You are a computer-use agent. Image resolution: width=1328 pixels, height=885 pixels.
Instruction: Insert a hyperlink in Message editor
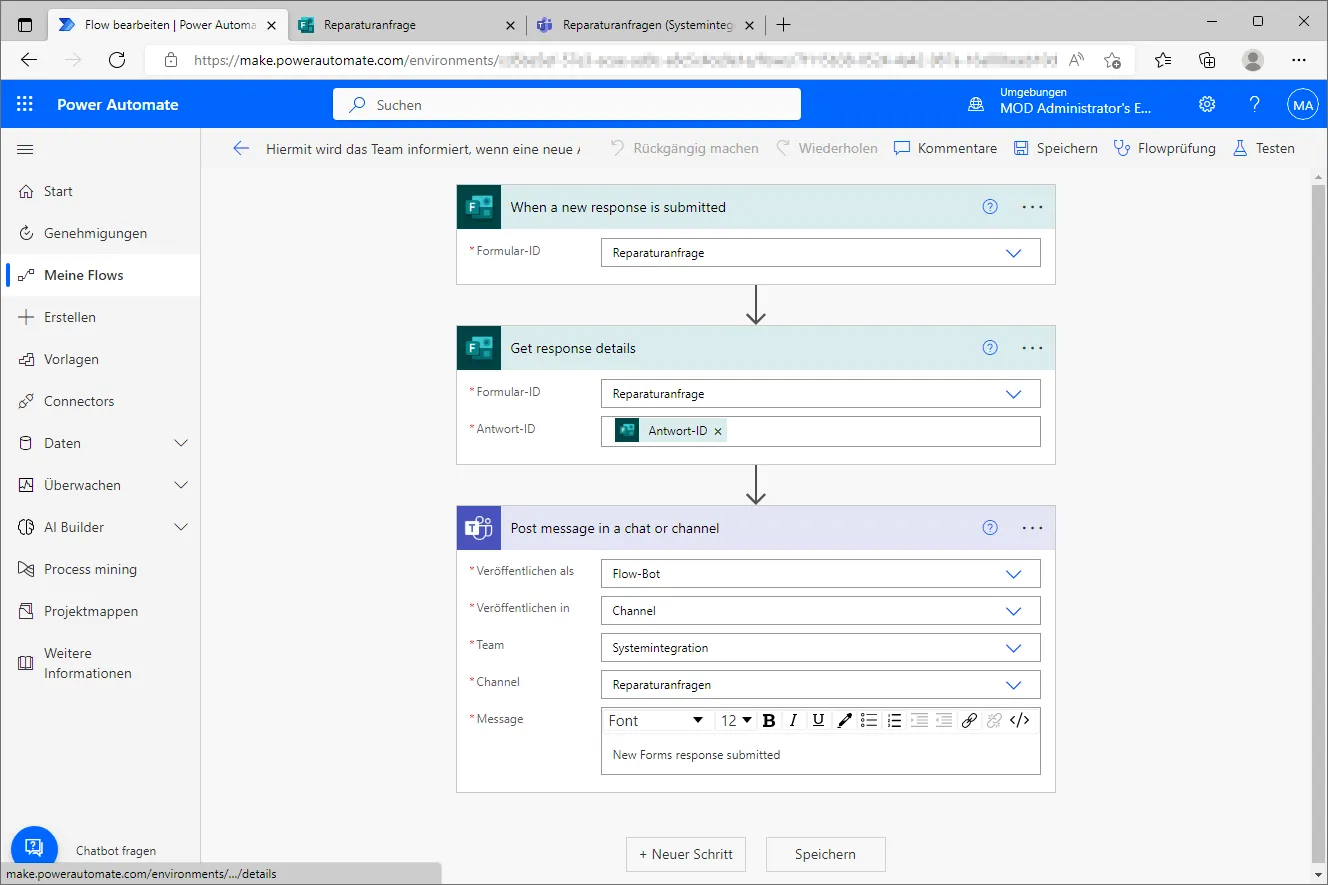969,720
